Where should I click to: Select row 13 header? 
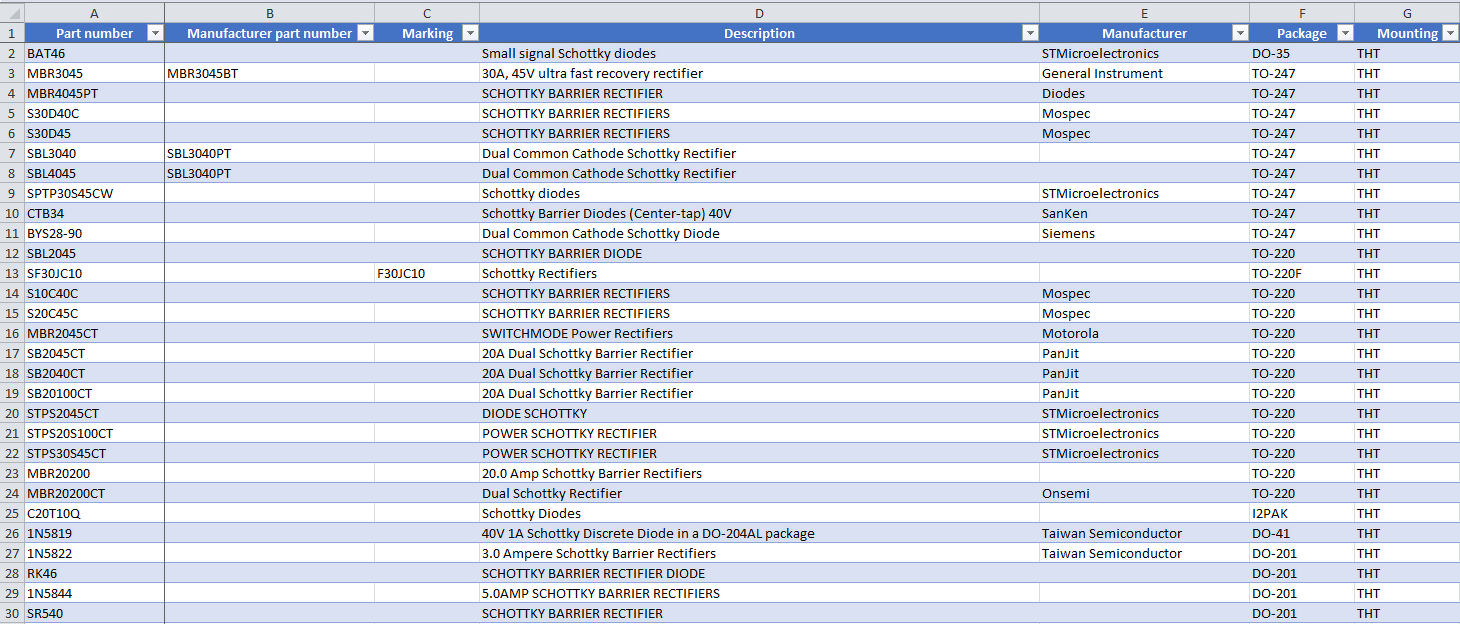coord(12,273)
